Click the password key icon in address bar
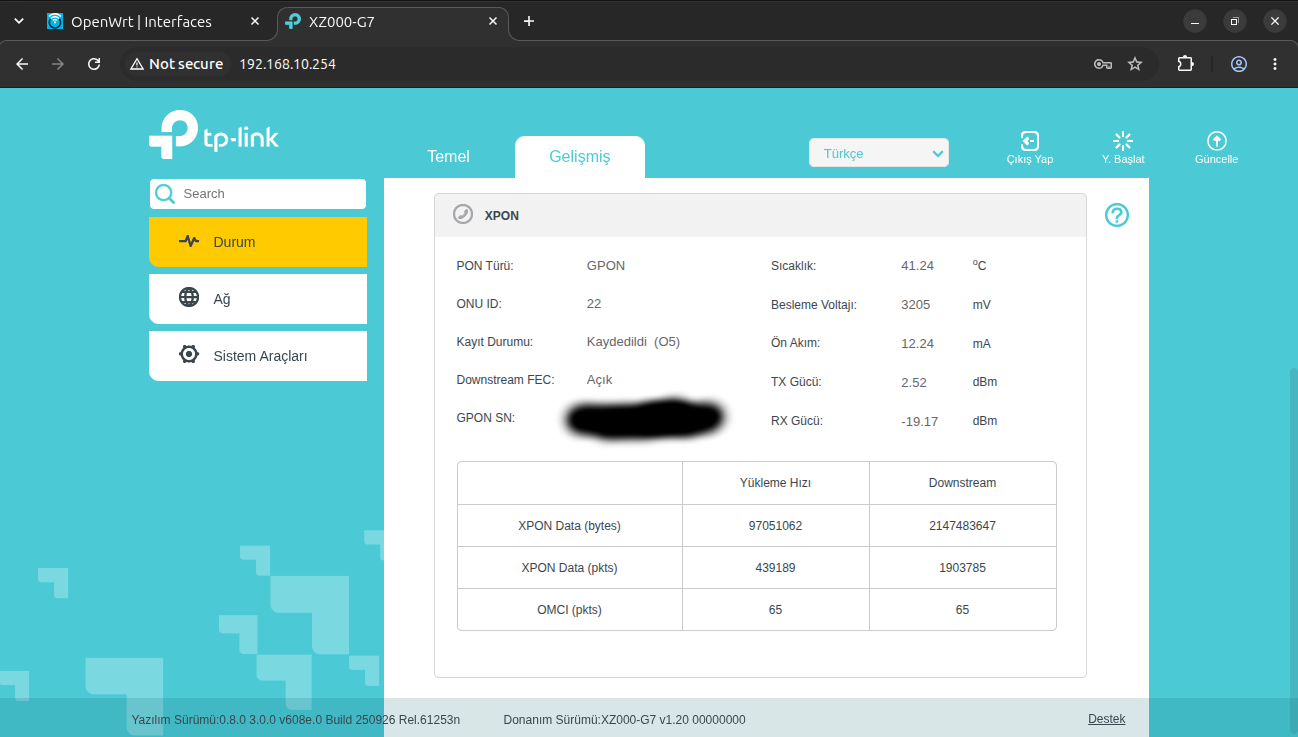1298x737 pixels. click(1103, 64)
